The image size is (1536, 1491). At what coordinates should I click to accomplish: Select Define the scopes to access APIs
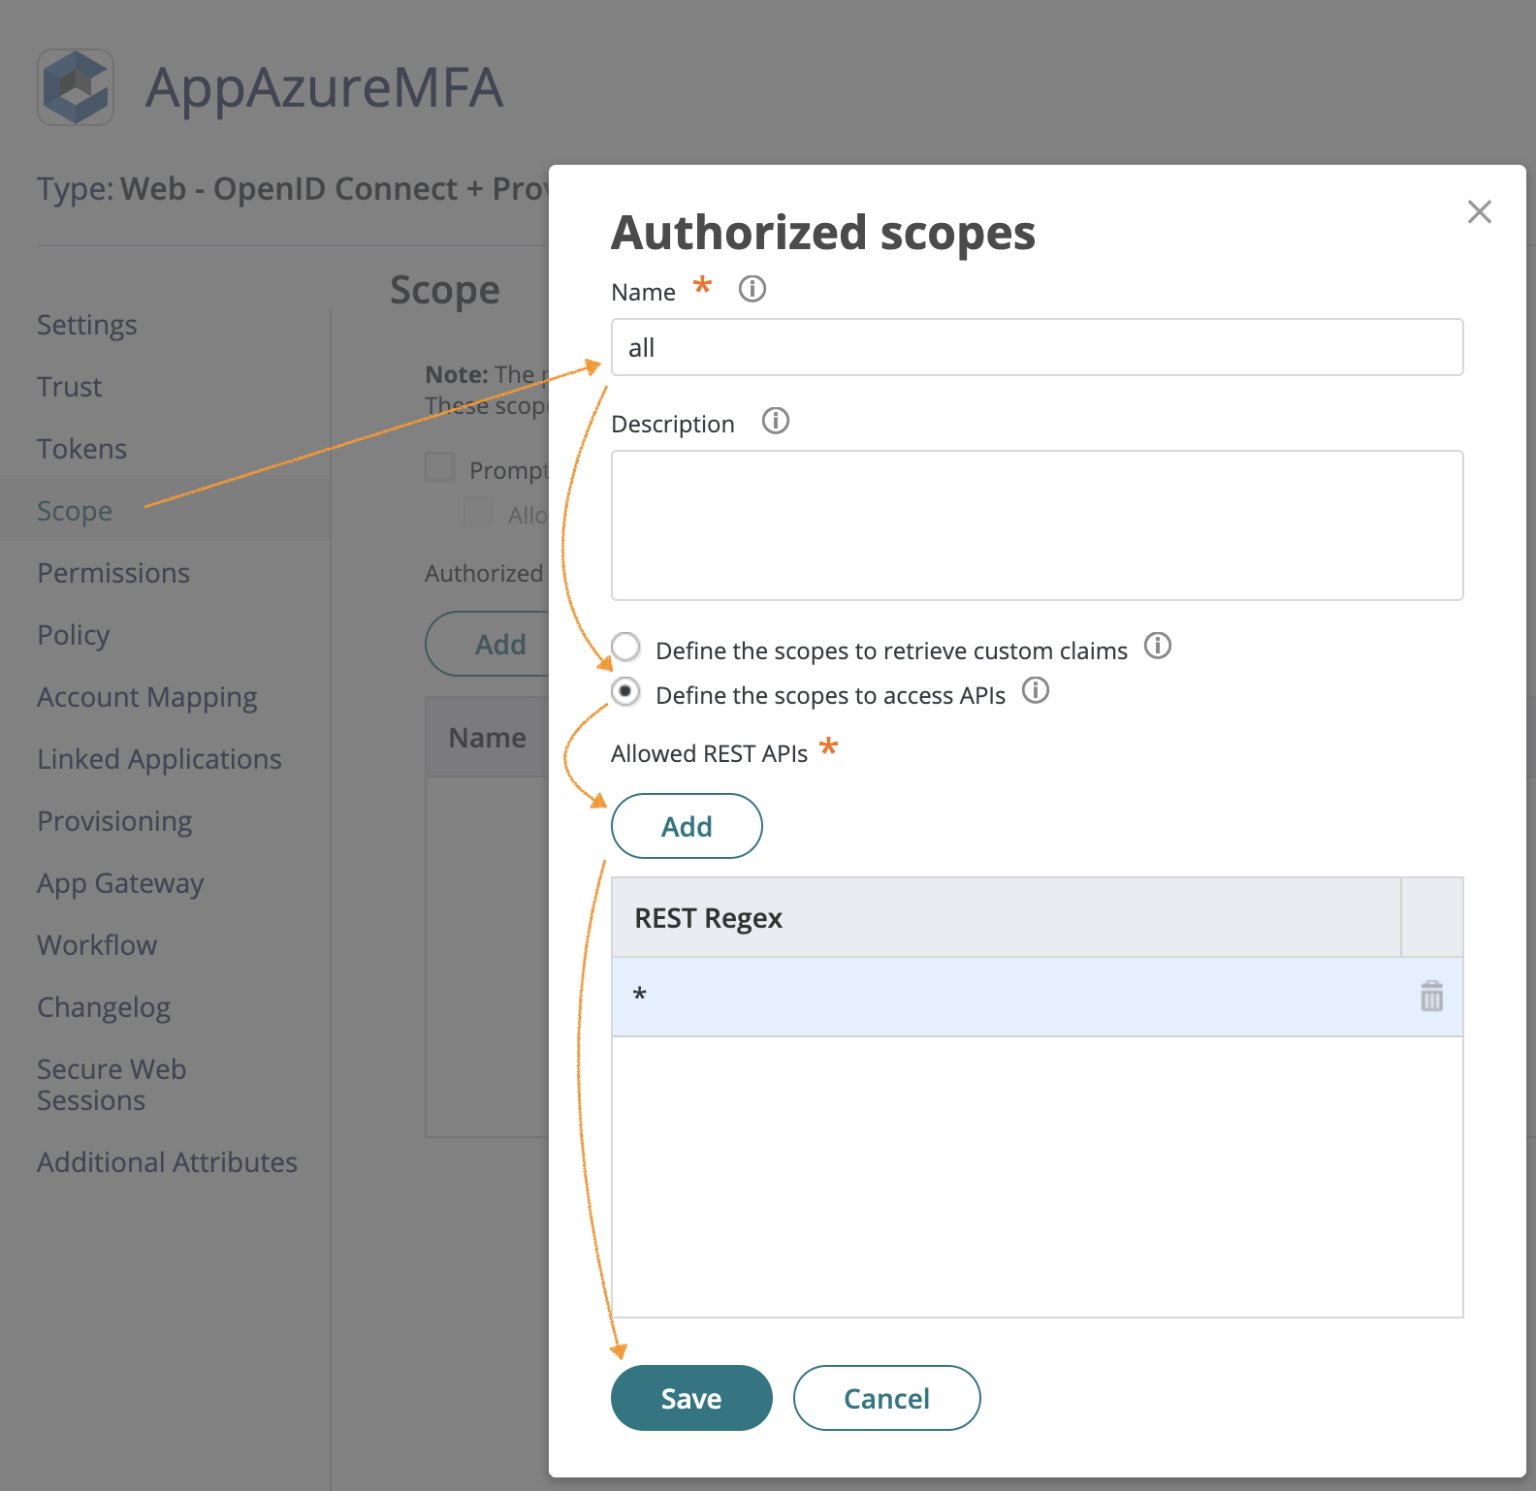point(626,692)
